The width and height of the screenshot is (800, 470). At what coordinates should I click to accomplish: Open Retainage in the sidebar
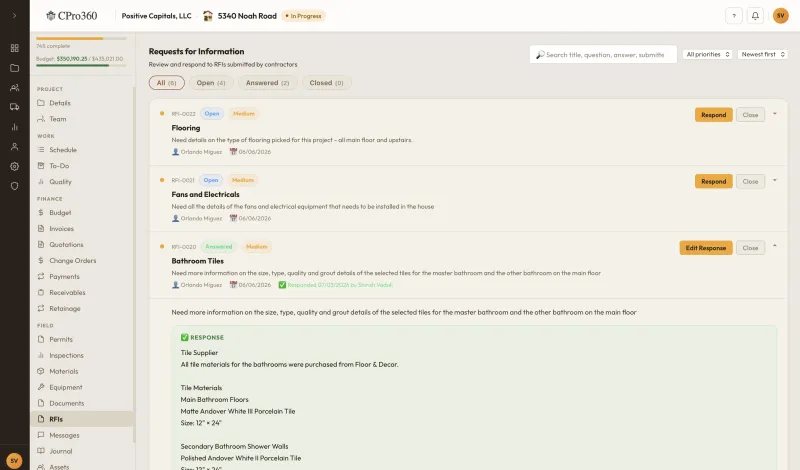82,308
